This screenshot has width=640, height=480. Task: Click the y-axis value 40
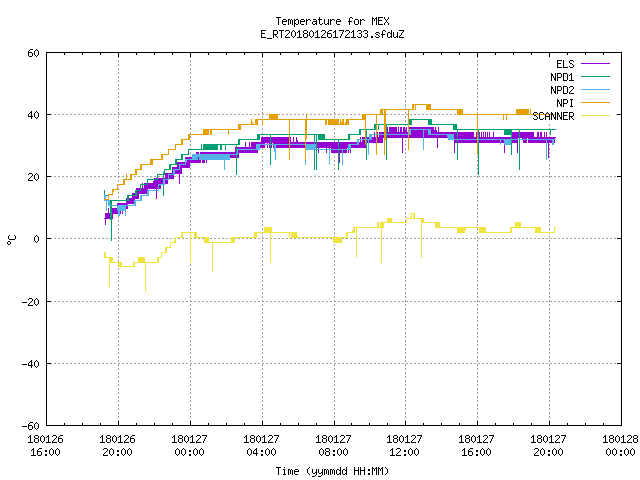coord(33,115)
